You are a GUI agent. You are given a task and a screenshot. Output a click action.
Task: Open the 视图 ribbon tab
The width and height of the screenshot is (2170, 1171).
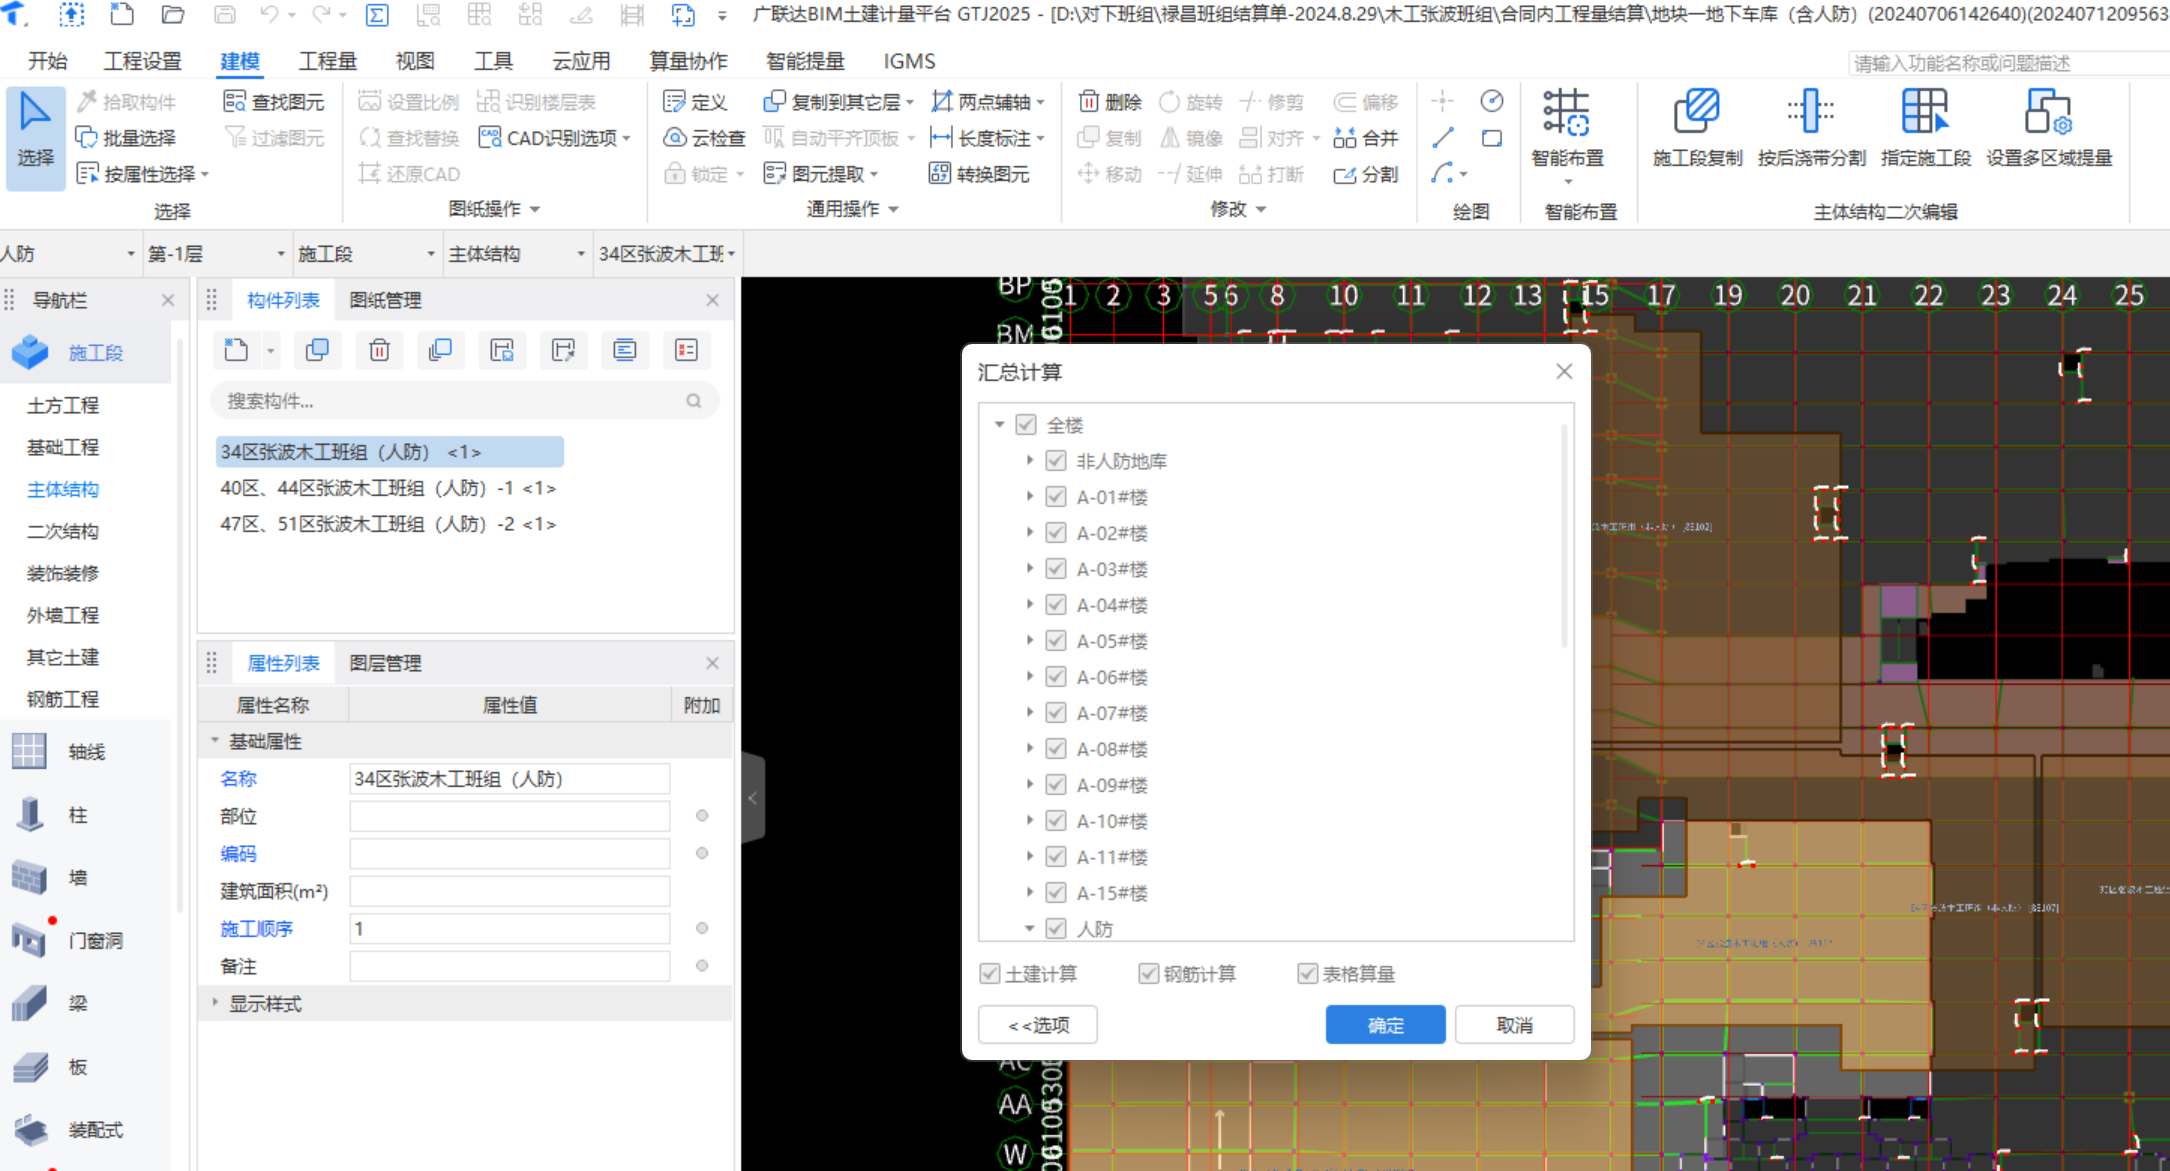point(415,61)
